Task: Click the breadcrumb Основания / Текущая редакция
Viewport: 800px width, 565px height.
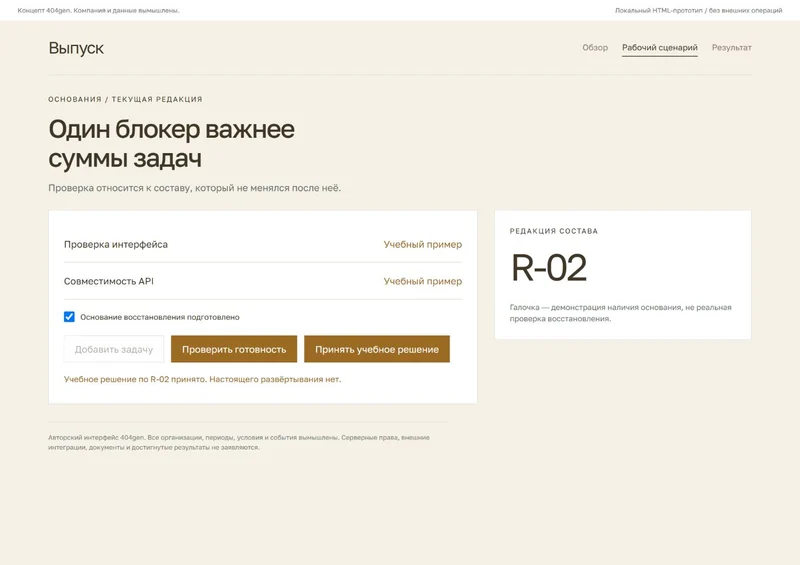Action: [126, 99]
